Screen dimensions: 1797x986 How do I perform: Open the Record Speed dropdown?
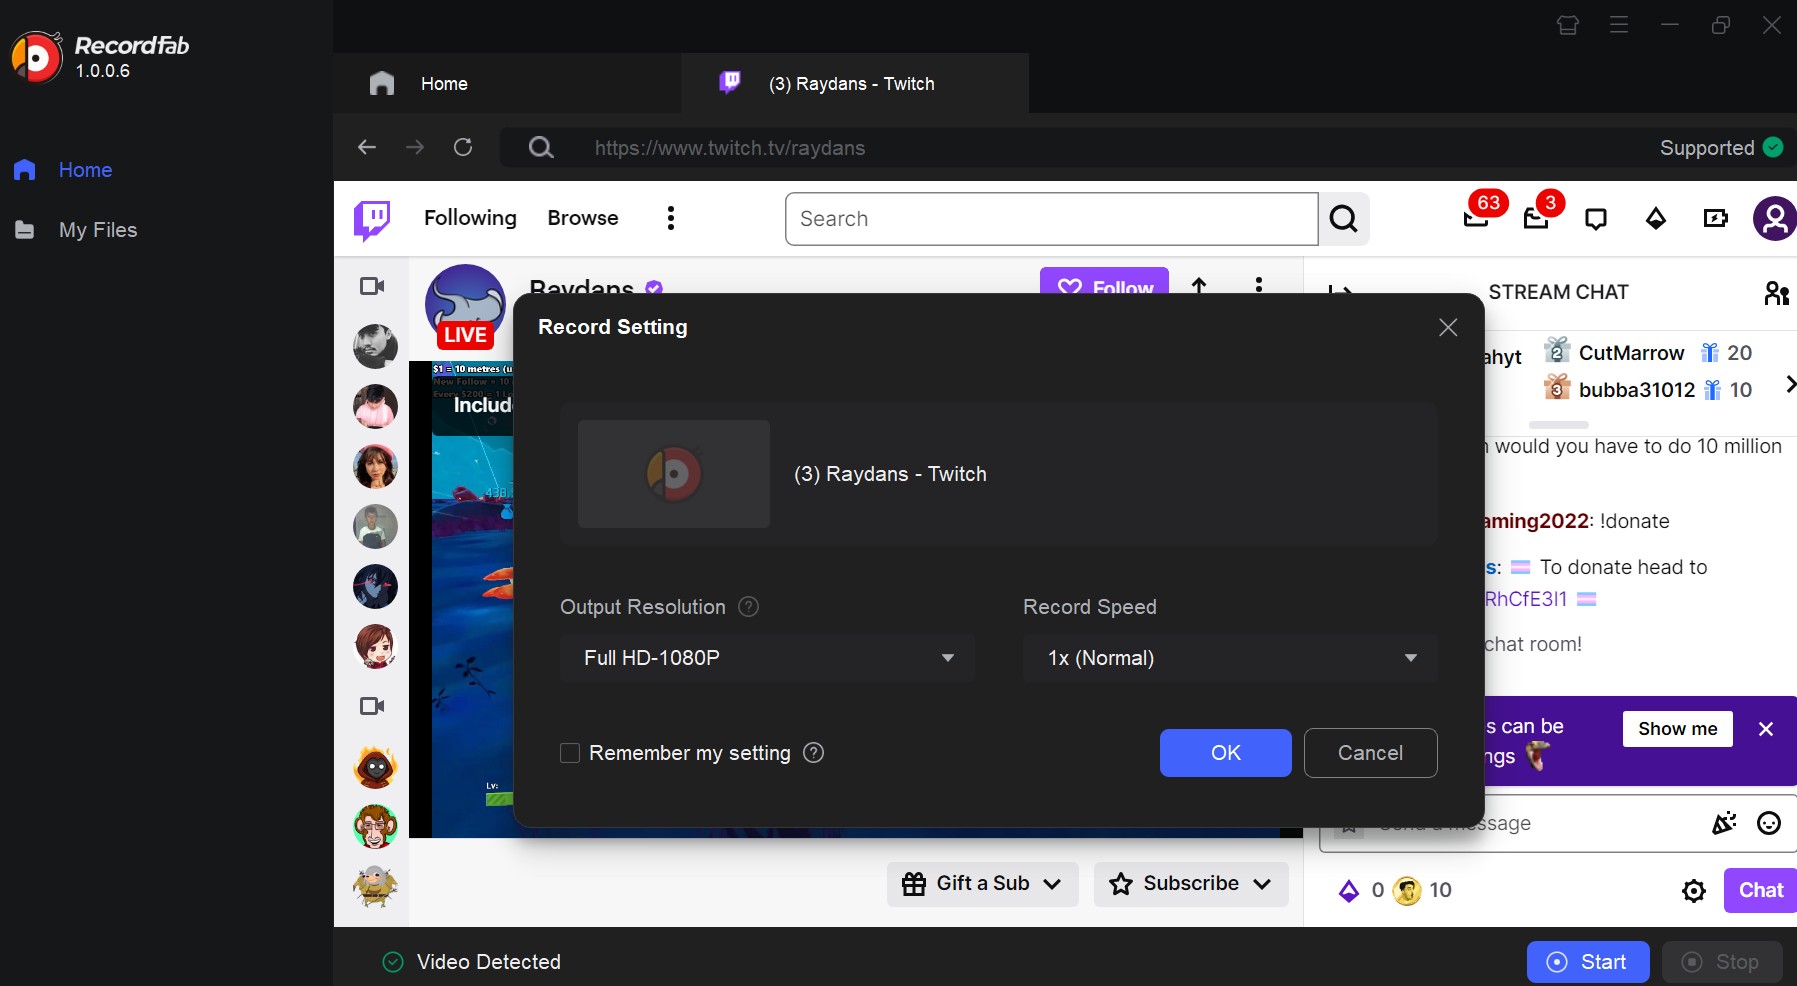point(1230,658)
